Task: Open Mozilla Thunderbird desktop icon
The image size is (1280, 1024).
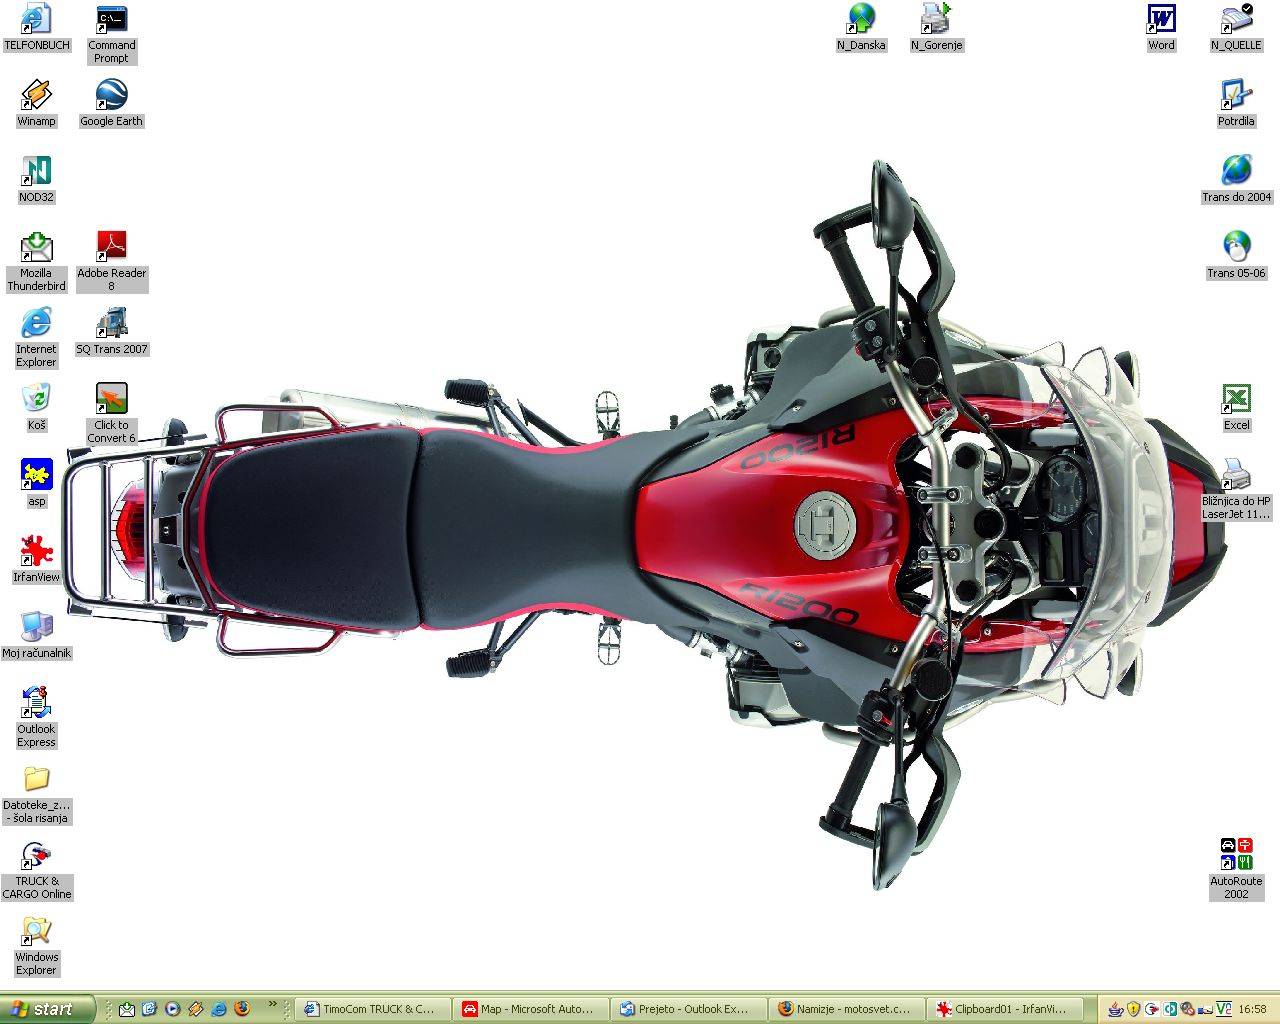Action: click(36, 262)
